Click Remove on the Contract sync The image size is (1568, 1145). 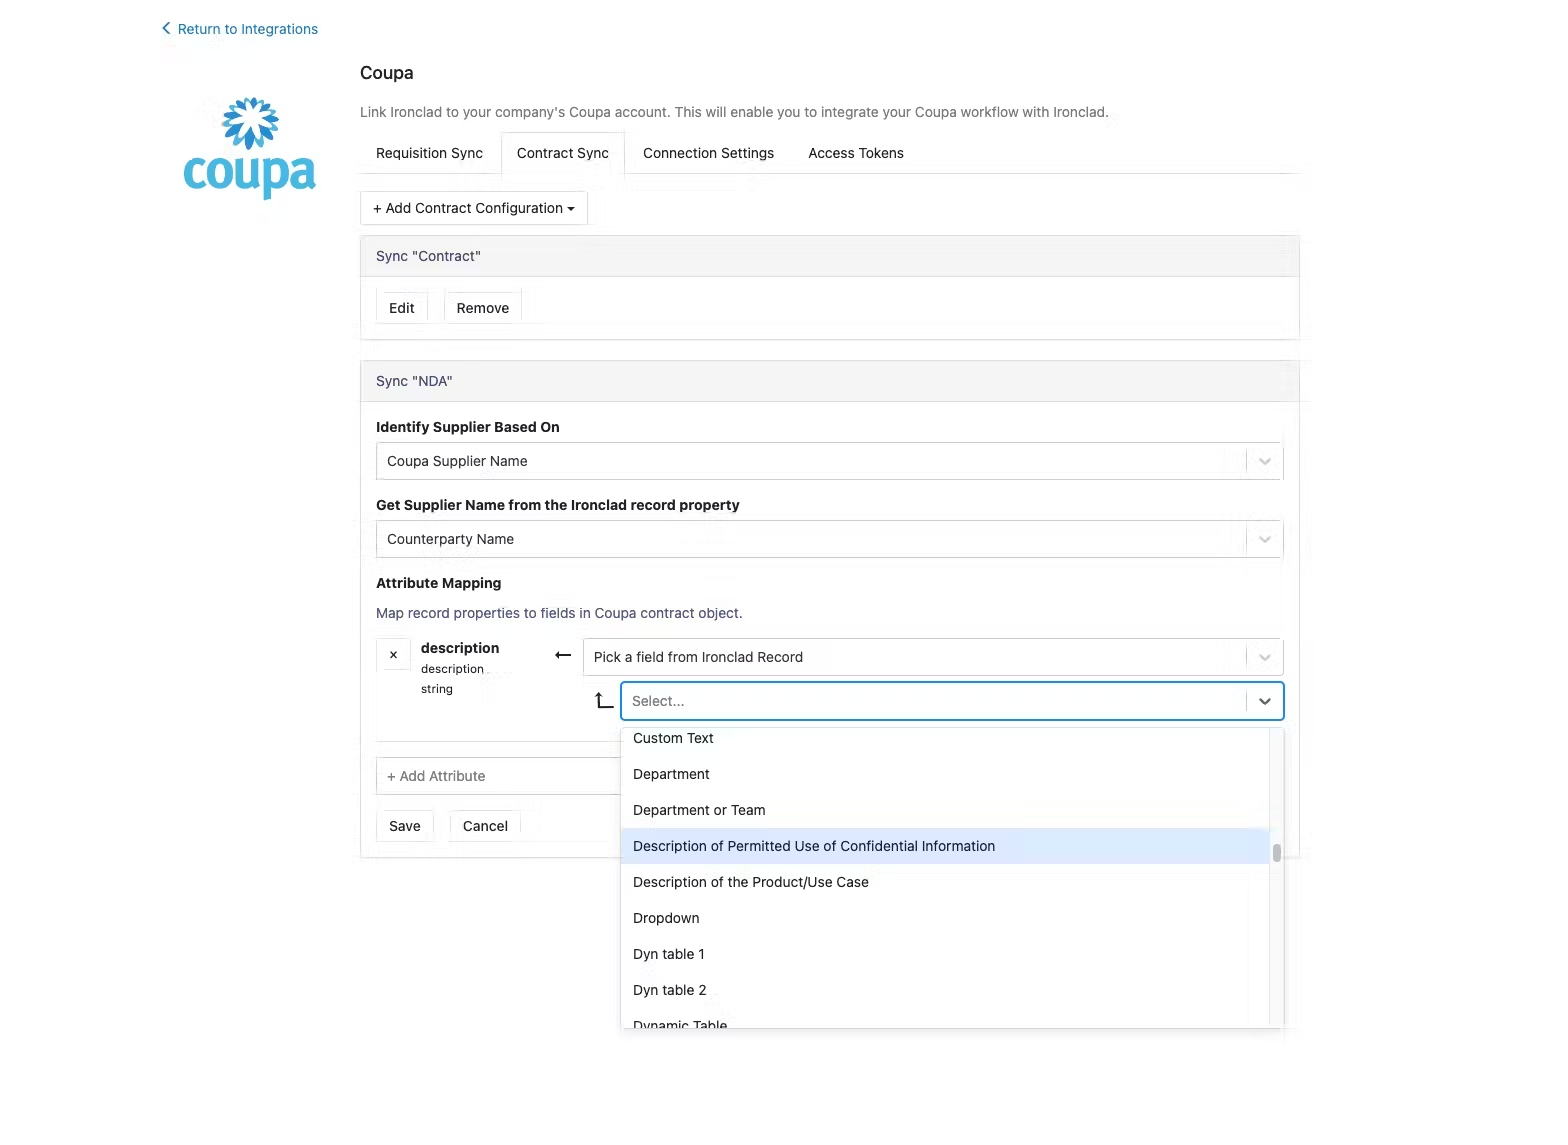pyautogui.click(x=483, y=308)
